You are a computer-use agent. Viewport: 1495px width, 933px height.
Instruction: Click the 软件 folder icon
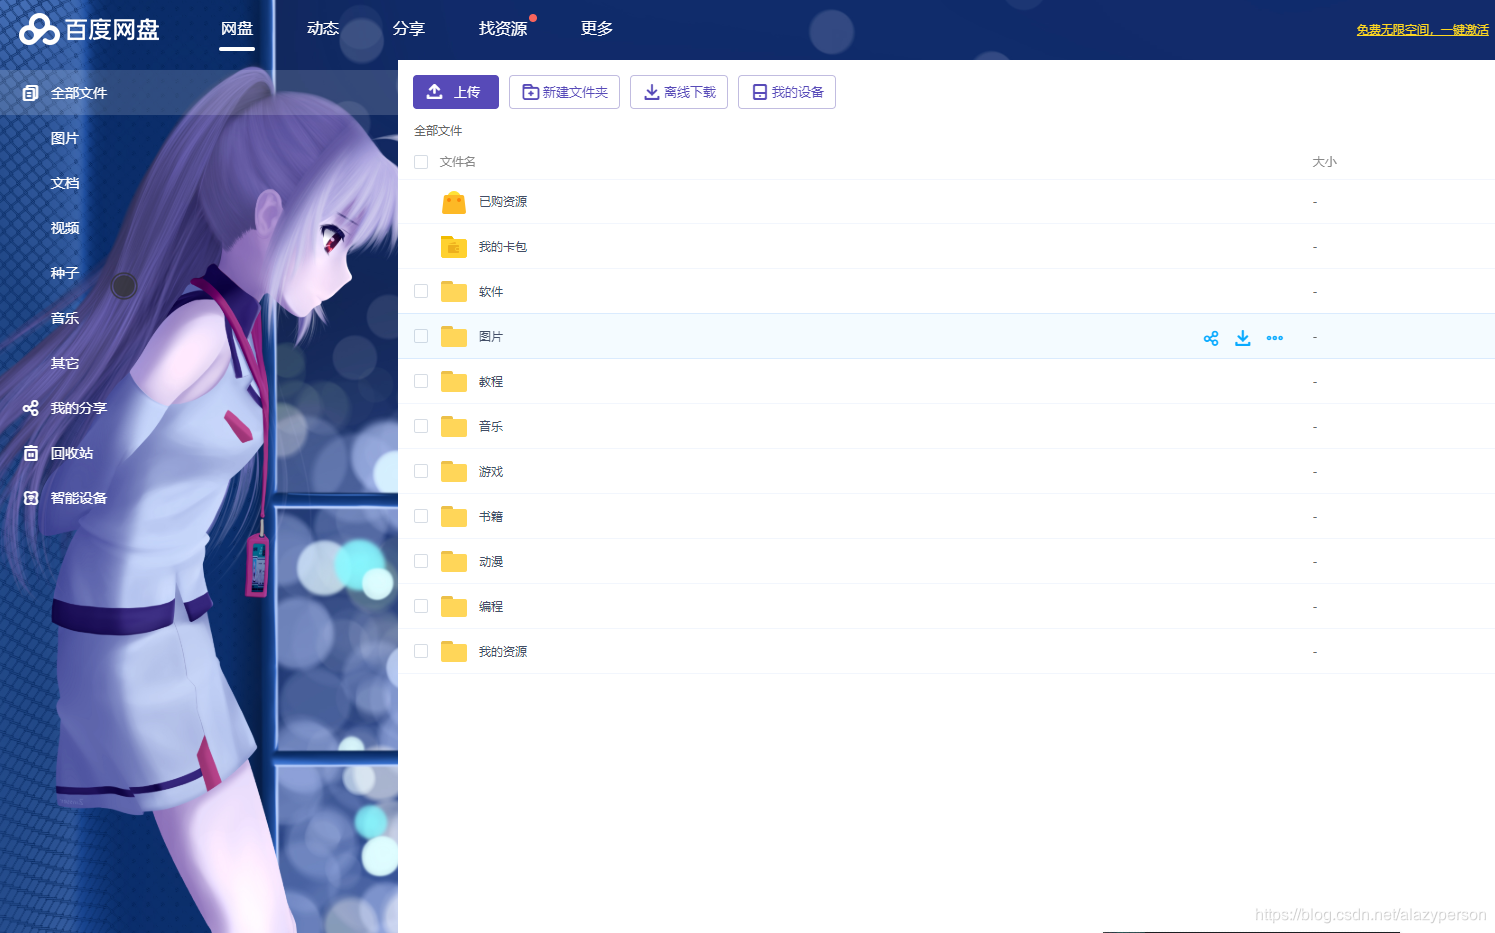(x=454, y=292)
